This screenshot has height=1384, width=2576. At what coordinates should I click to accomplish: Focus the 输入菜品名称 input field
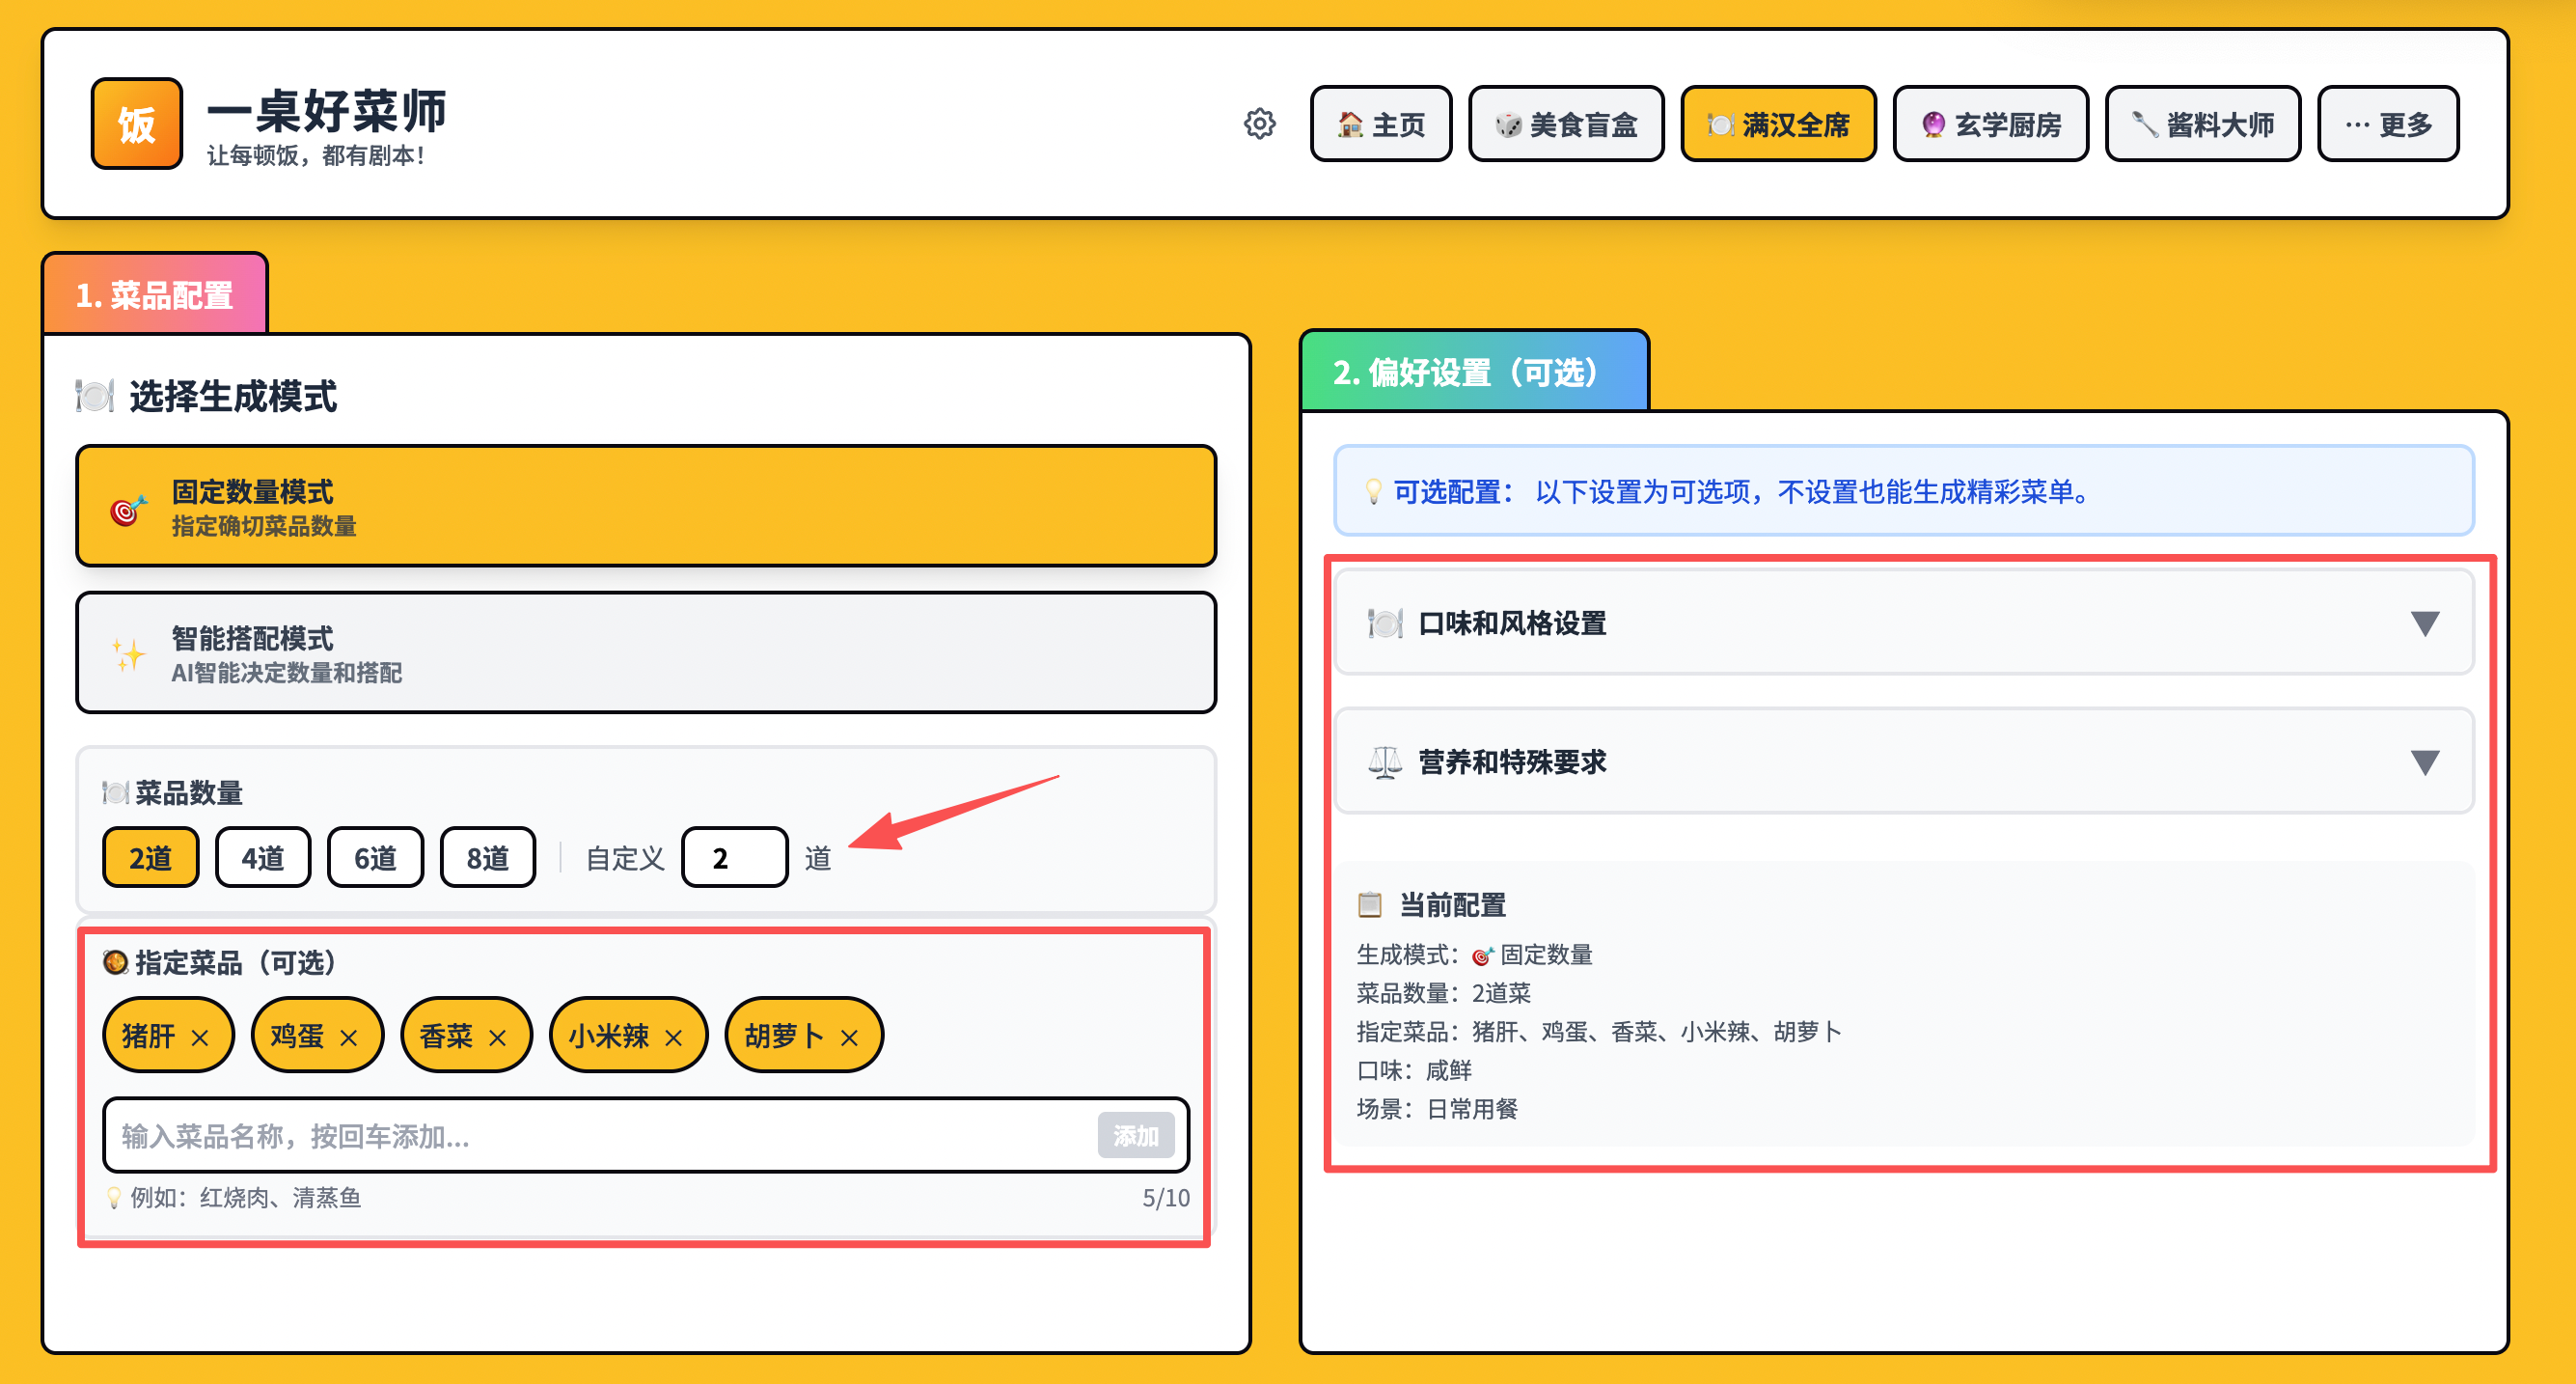pos(600,1136)
